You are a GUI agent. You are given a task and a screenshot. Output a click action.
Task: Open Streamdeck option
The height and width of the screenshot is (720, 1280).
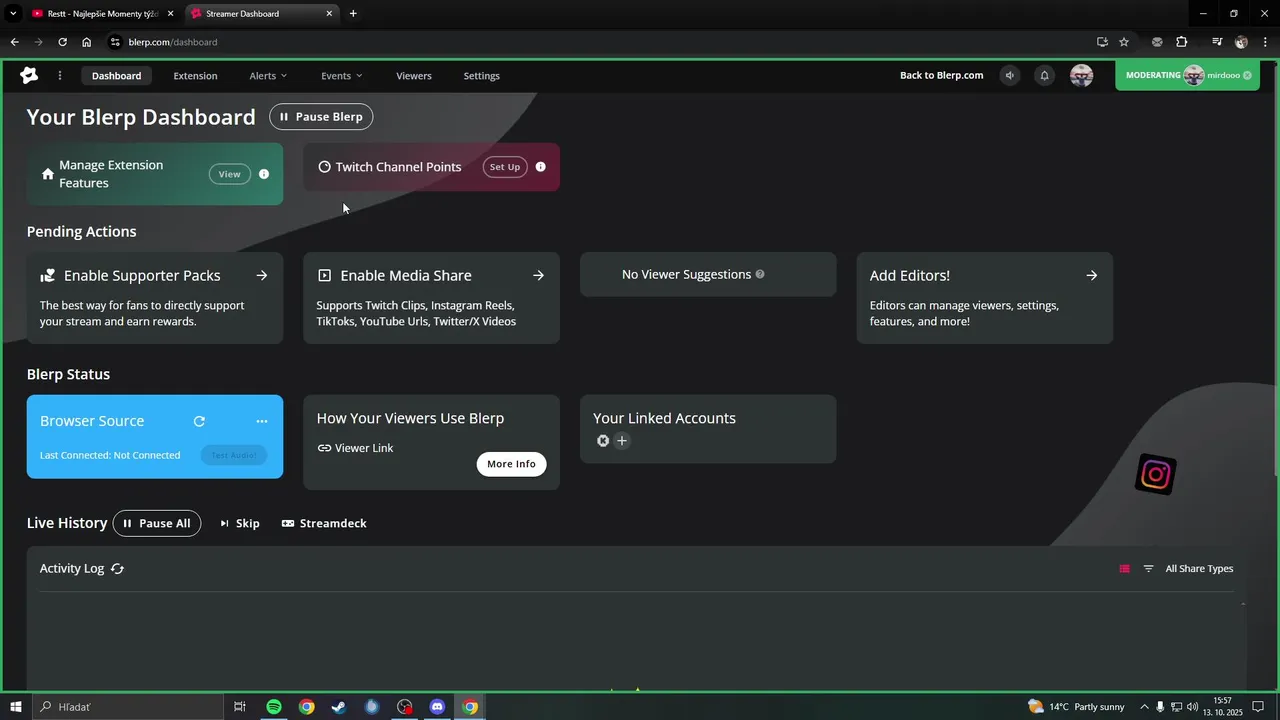coord(324,523)
